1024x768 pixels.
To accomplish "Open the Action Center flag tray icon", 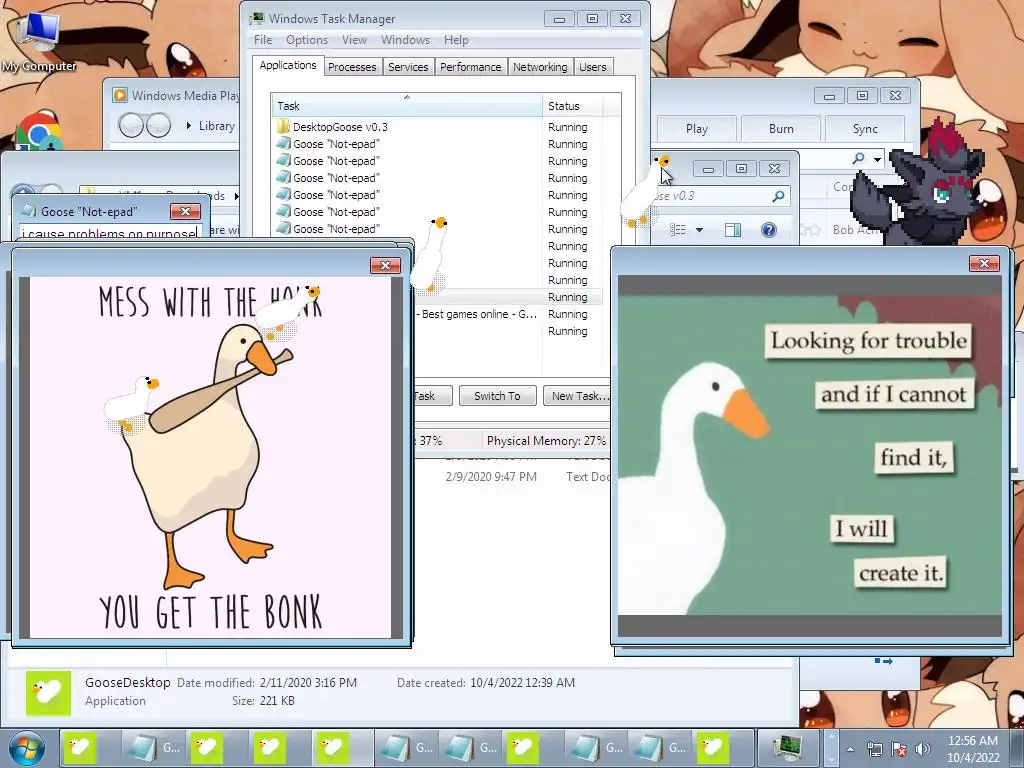I will click(x=899, y=749).
